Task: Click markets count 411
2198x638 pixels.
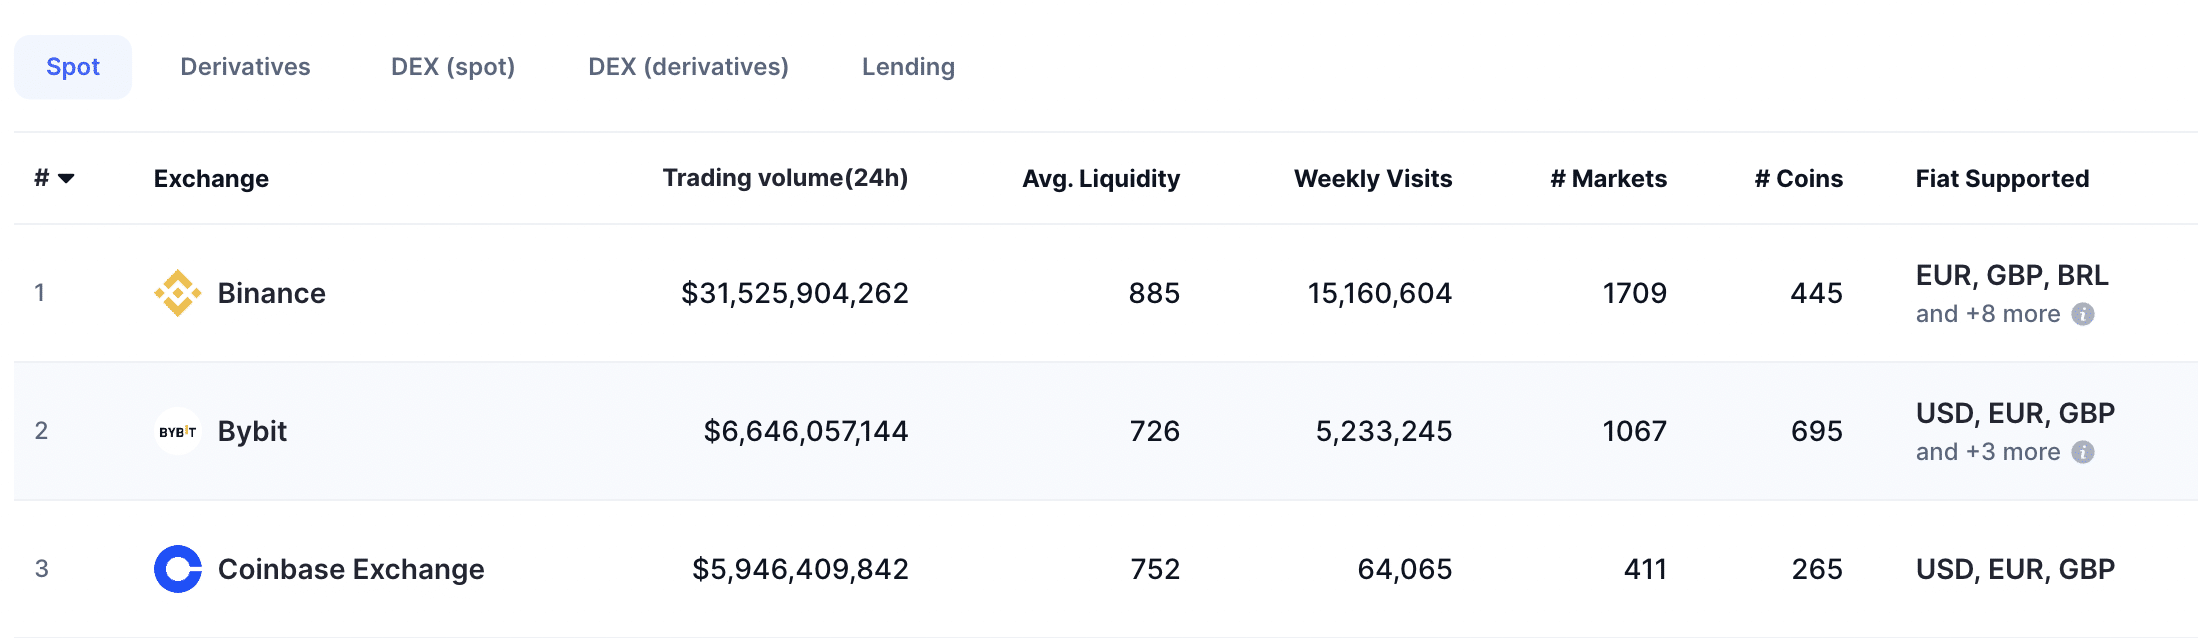Action: click(1646, 569)
